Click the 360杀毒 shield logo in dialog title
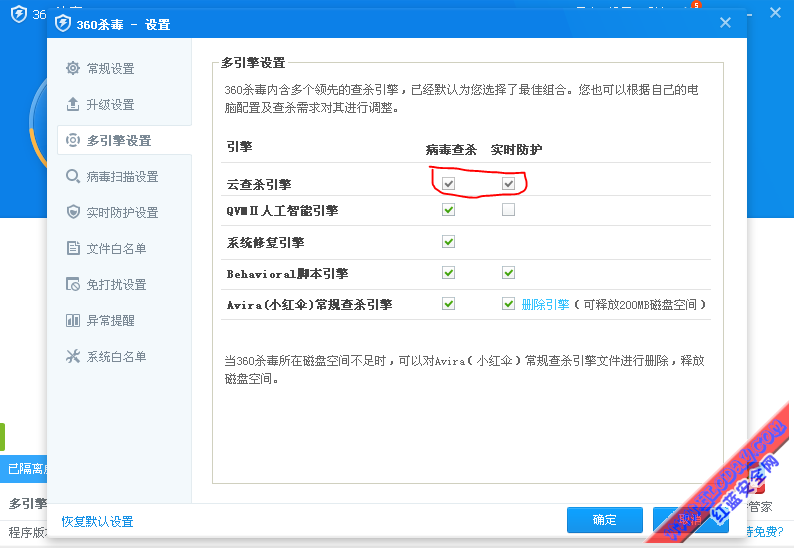794x548 pixels. pyautogui.click(x=63, y=23)
